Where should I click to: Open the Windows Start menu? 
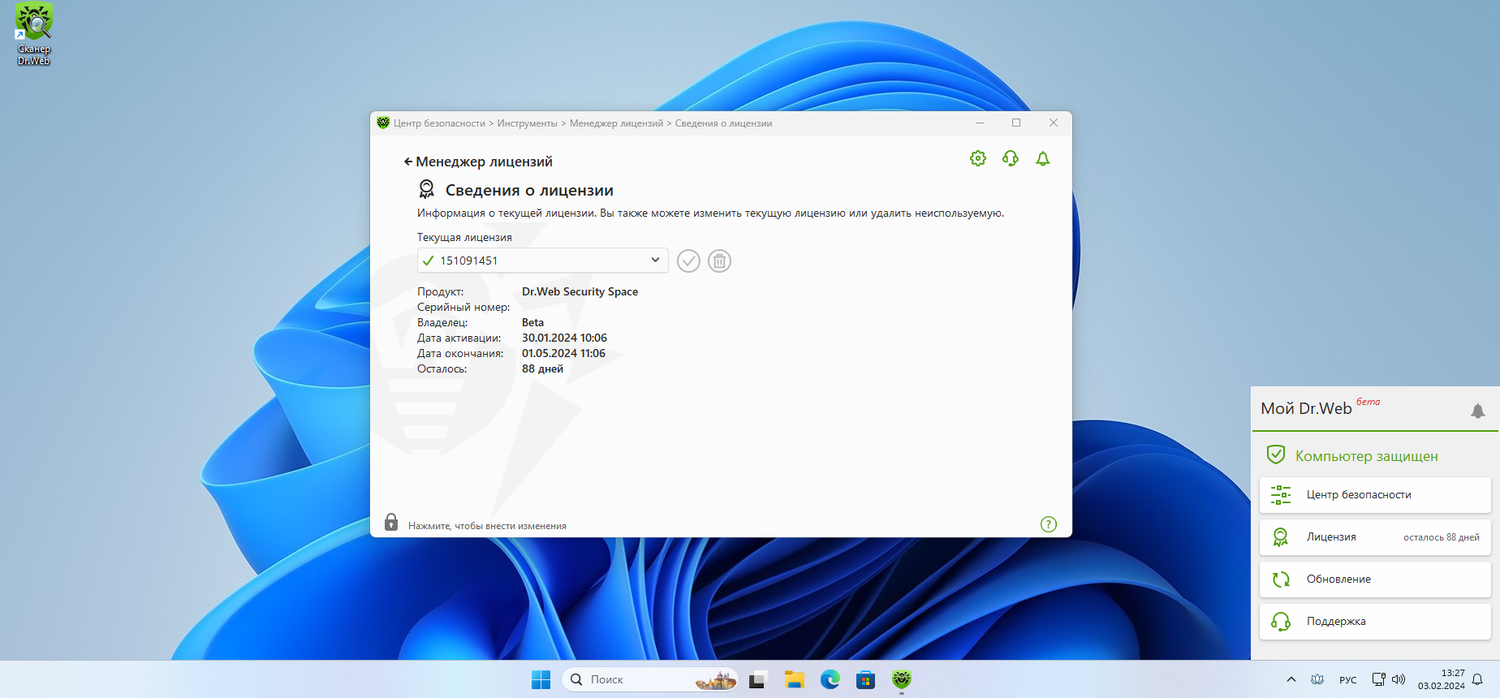coord(540,679)
